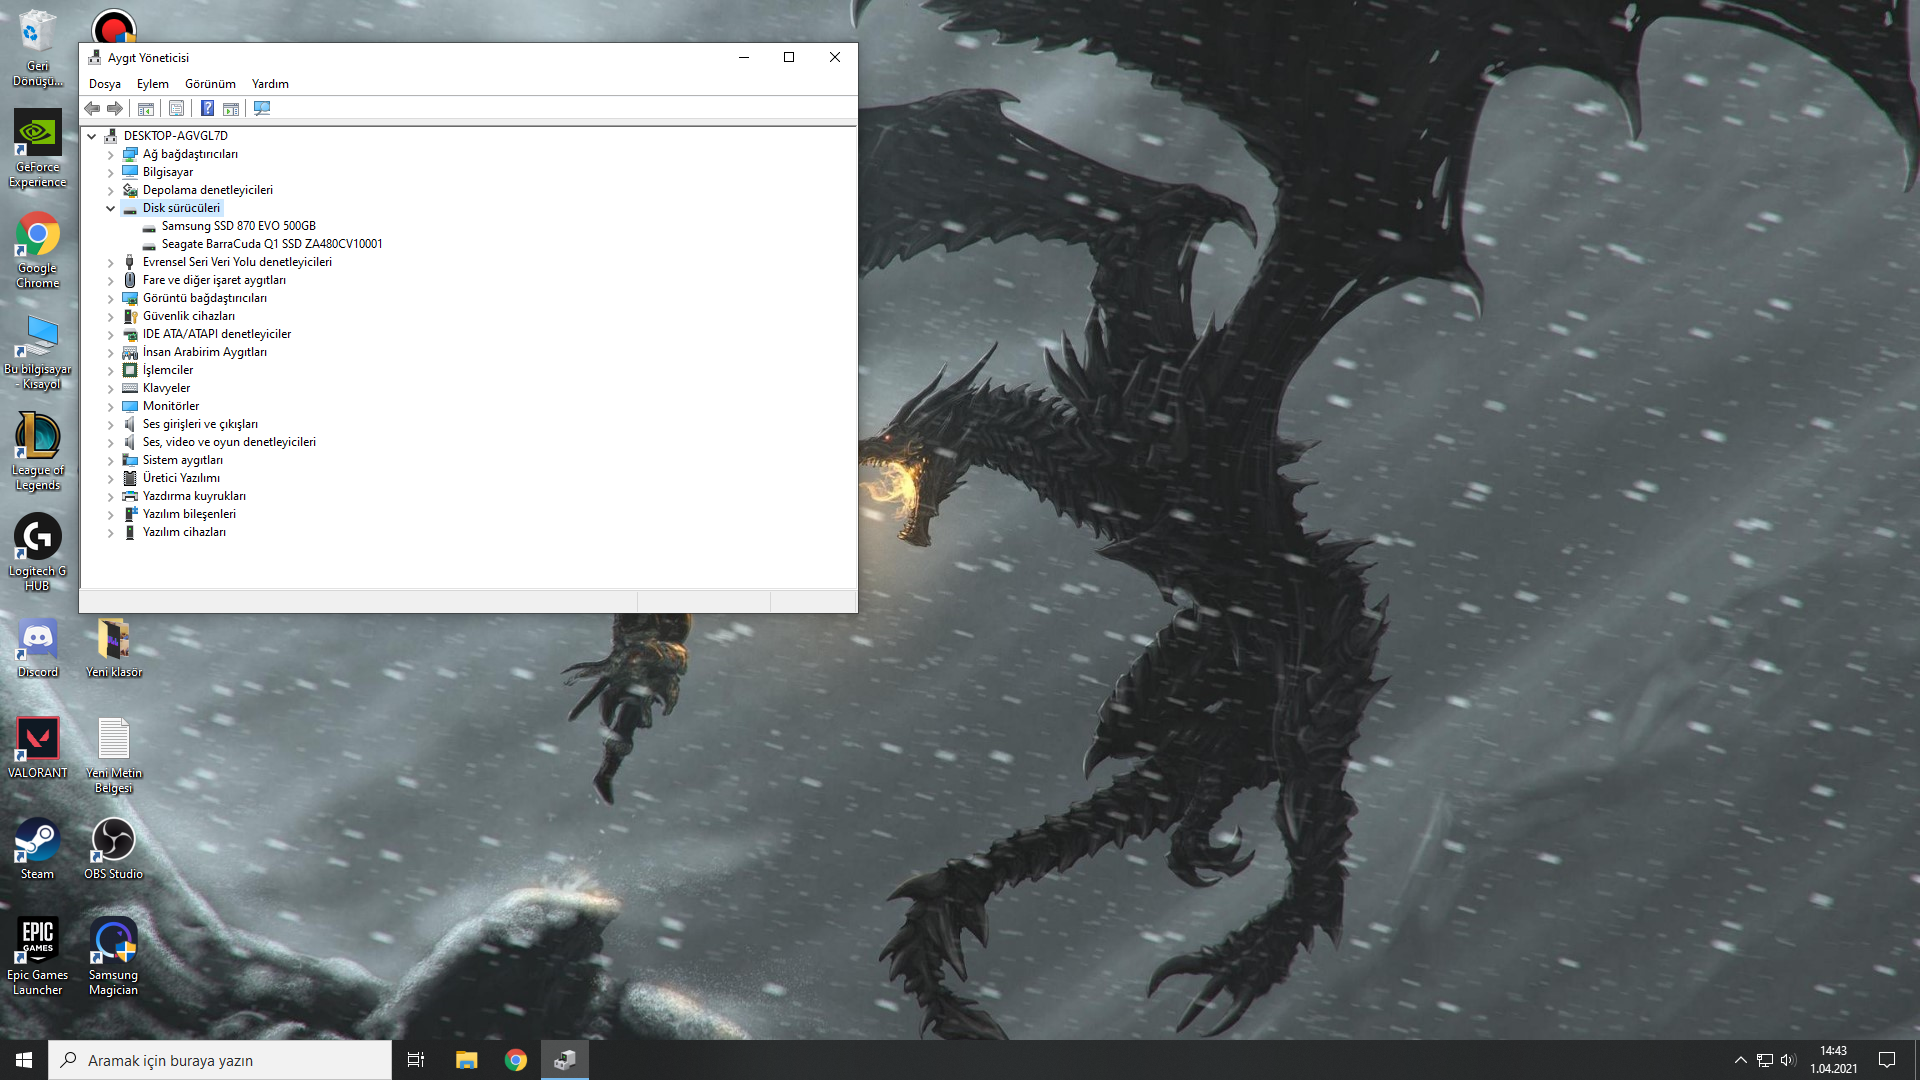Collapse the DESKTOP-AGVGL7D root node
This screenshot has height=1080, width=1920.
92,137
